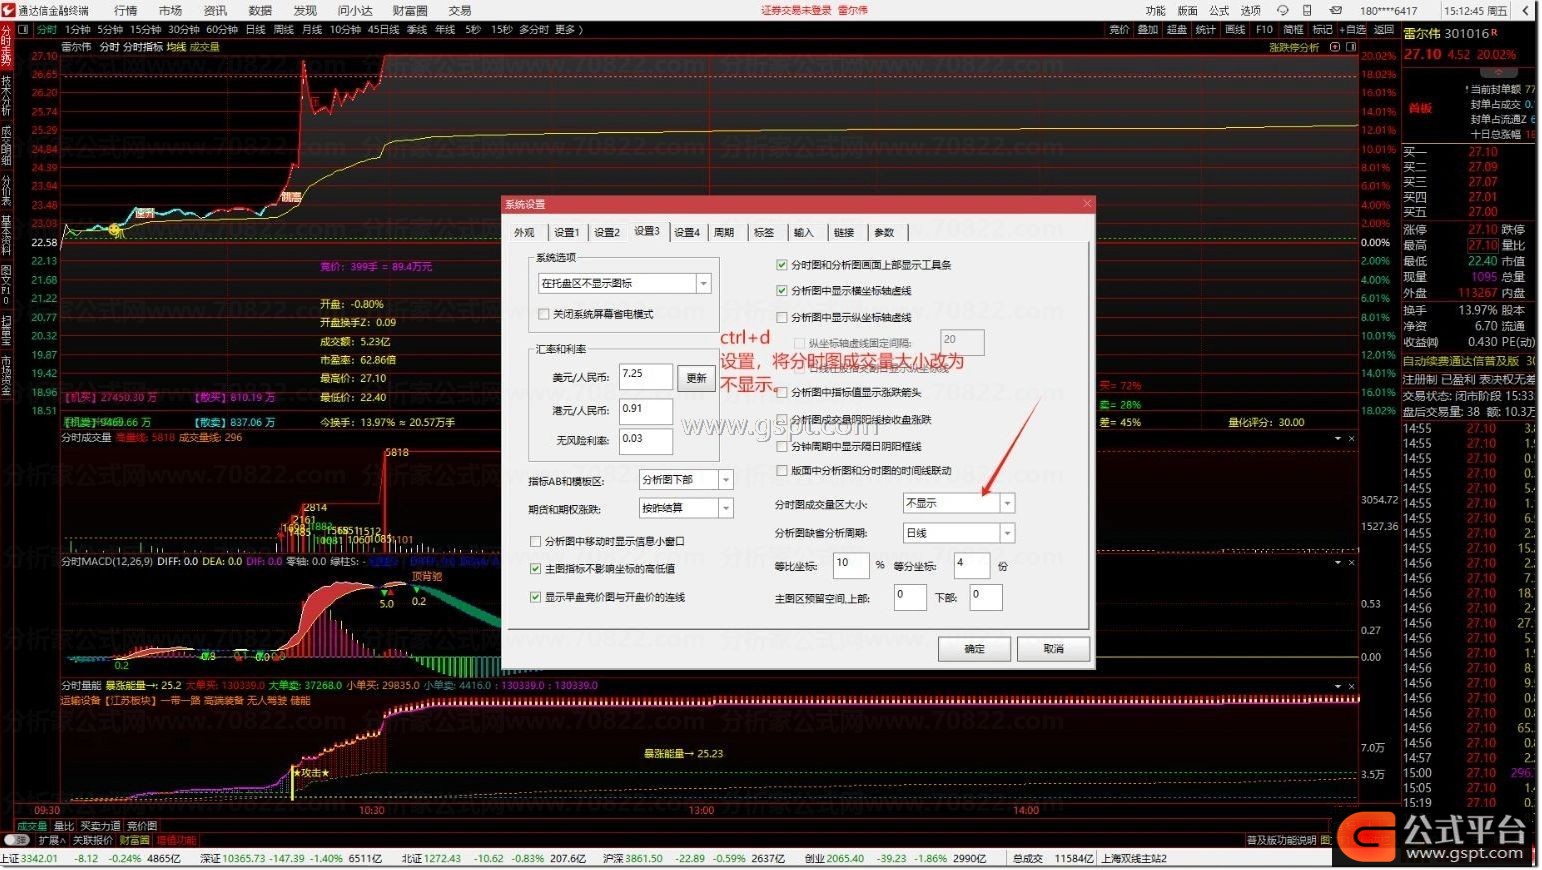Check 版面中分析图和分时图的时间线联动
1542x870 pixels.
click(782, 470)
